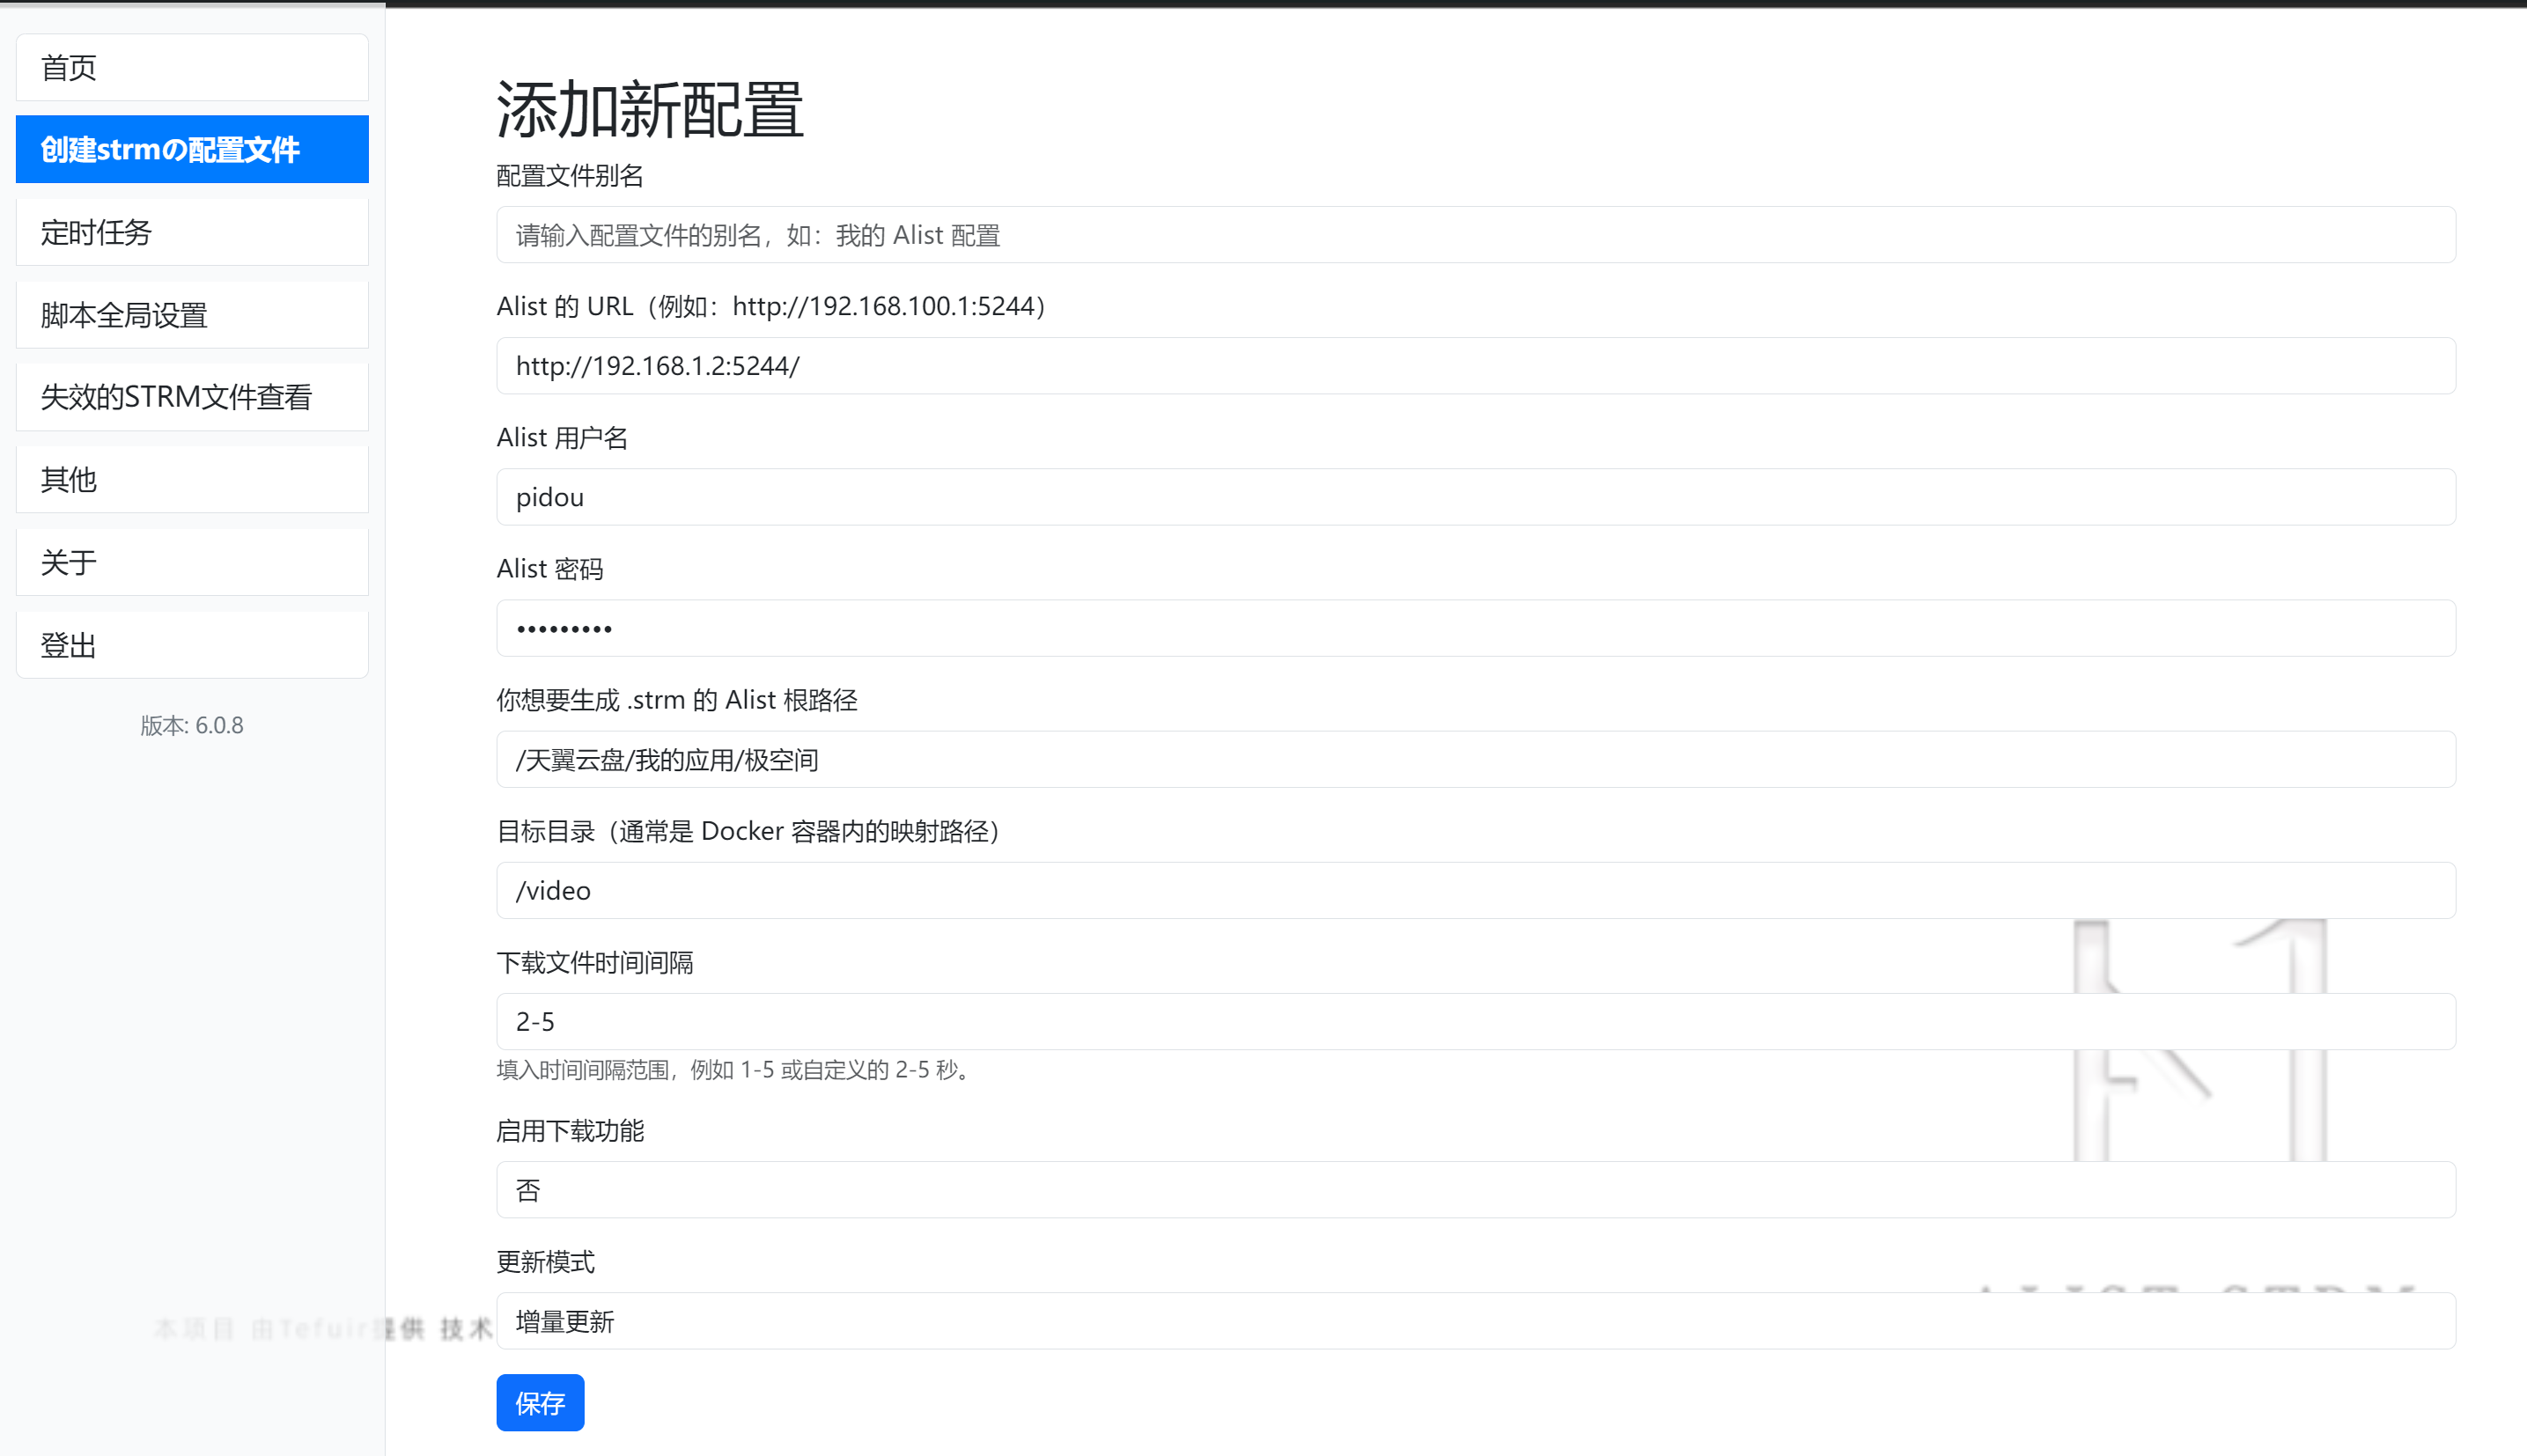Open the 启用下载功能 dropdown

[x=1475, y=1190]
